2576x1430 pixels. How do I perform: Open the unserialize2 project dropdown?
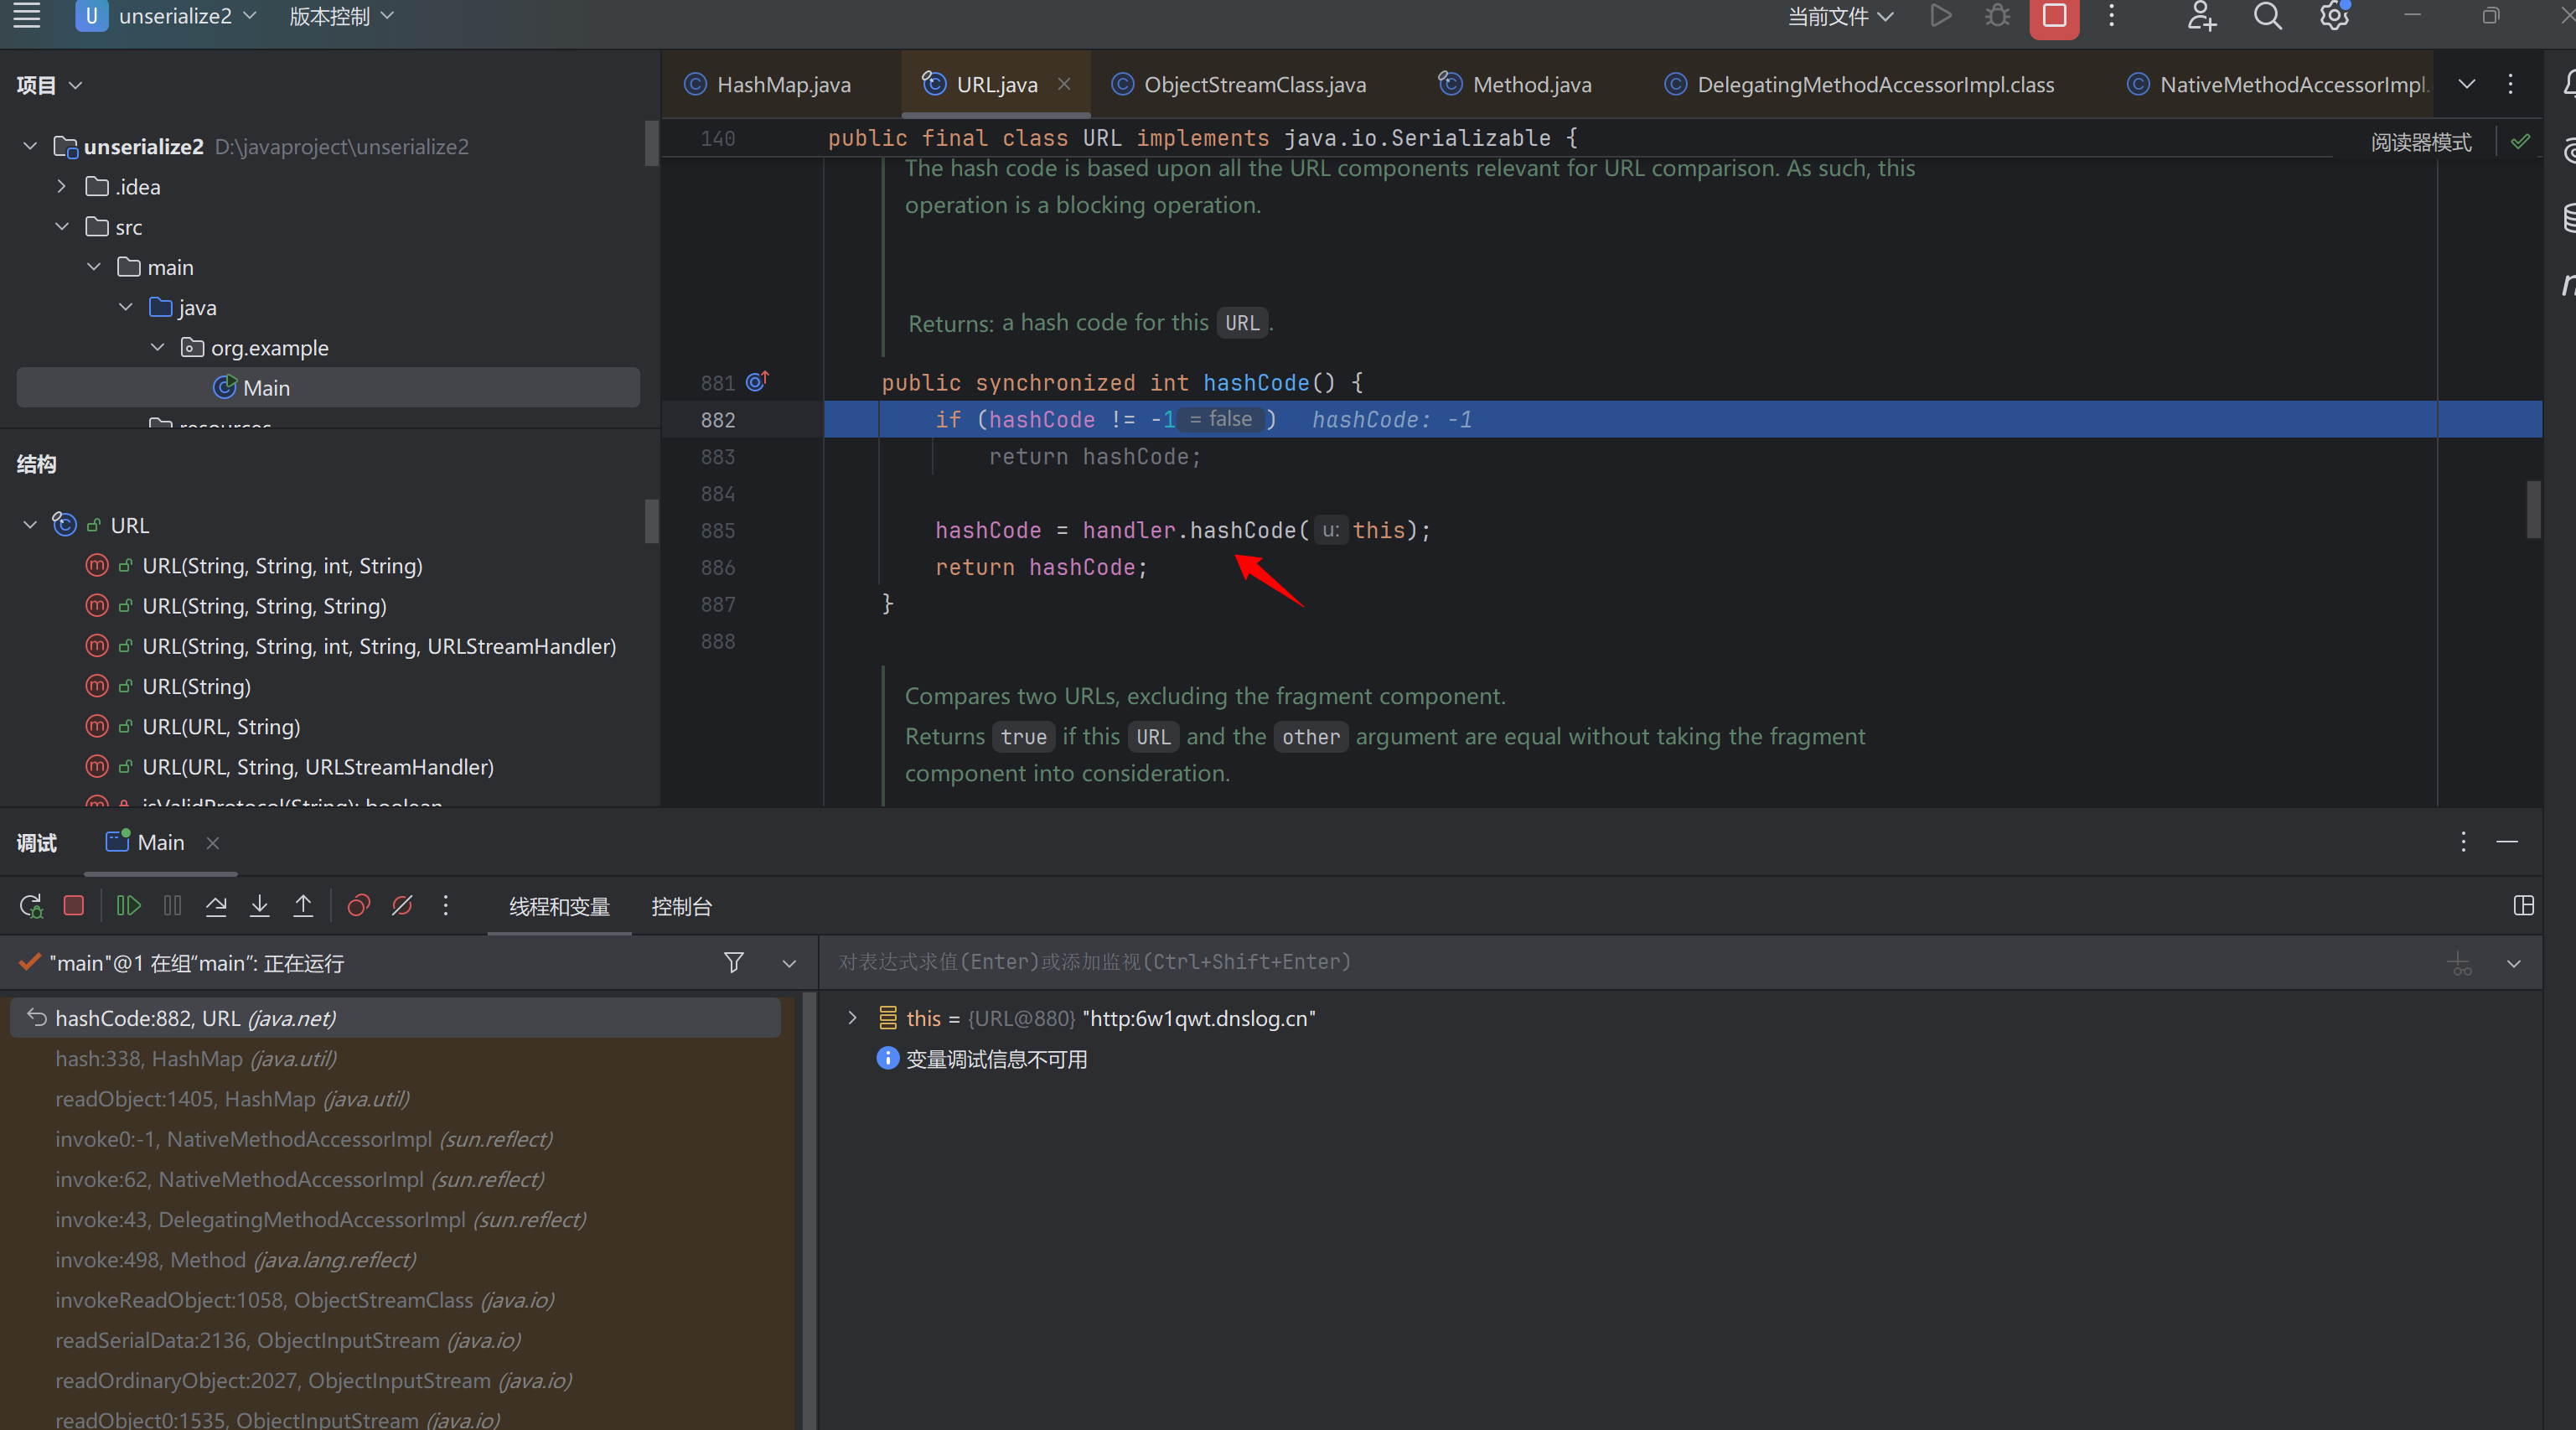(175, 17)
